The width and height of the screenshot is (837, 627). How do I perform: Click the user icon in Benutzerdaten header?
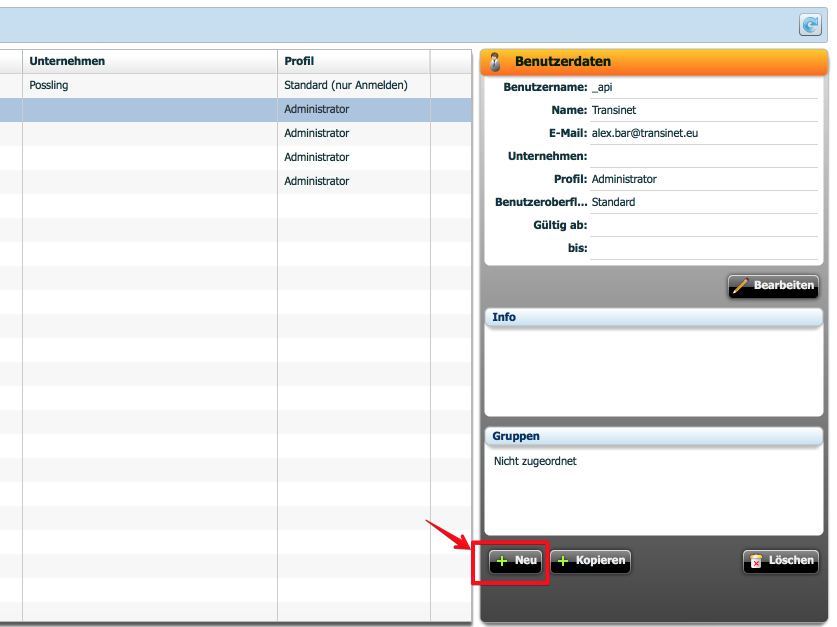[495, 63]
